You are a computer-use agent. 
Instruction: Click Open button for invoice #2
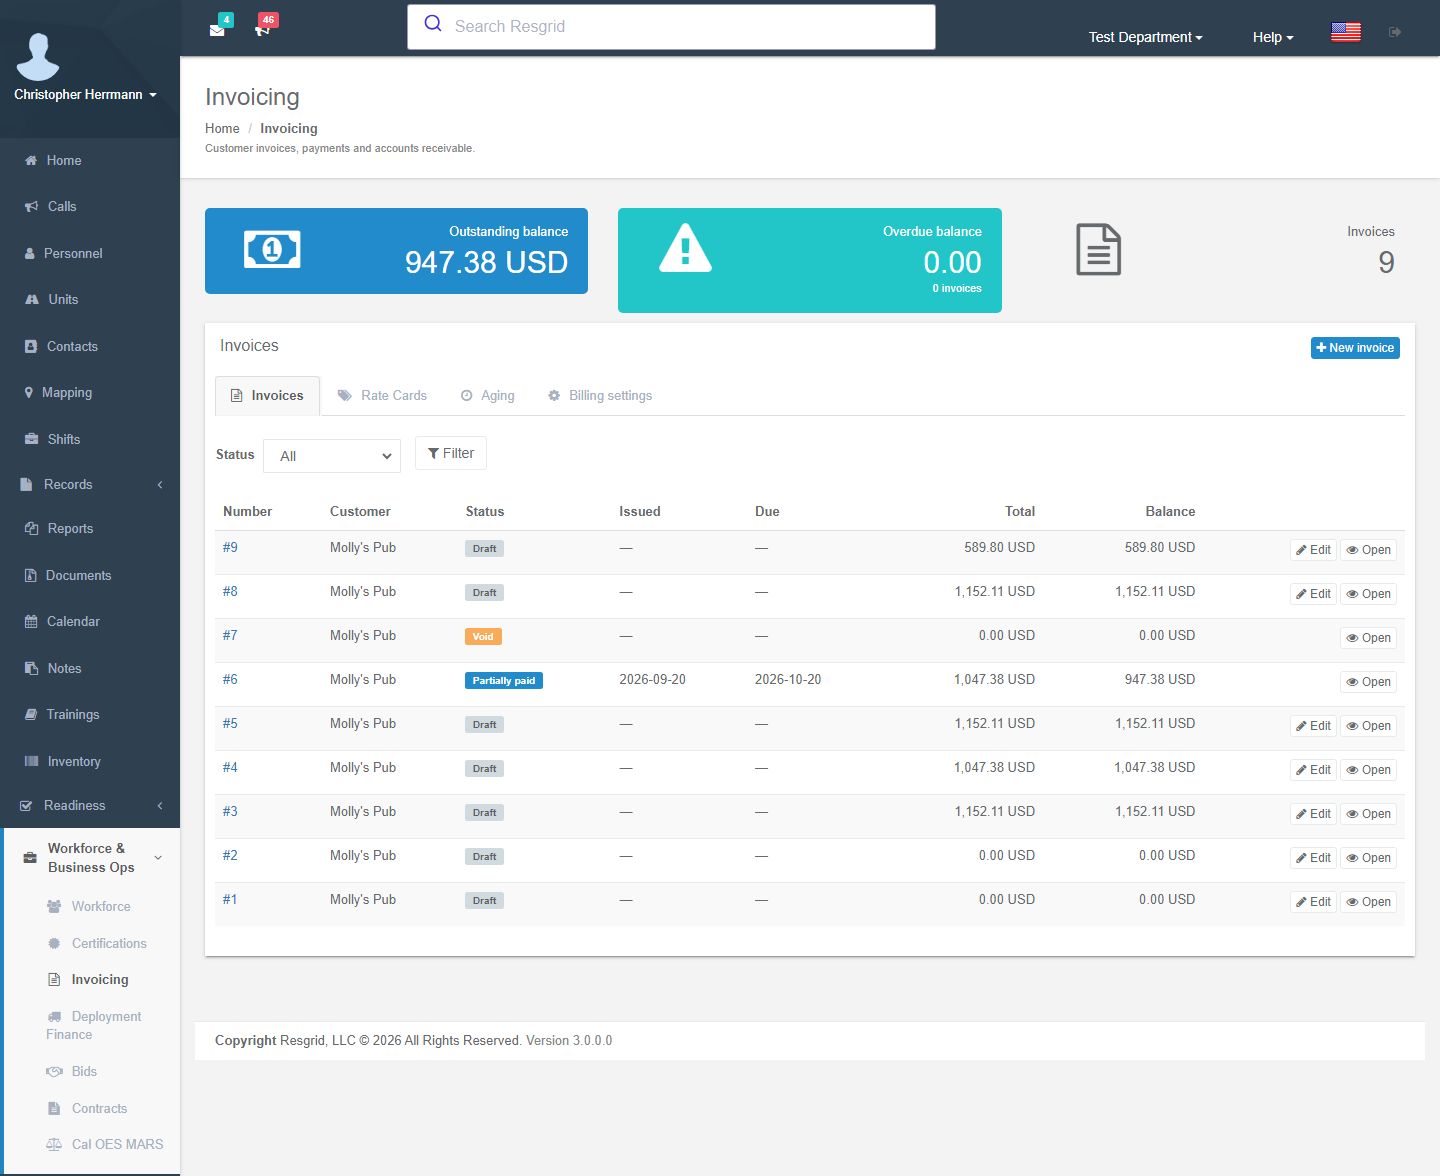(x=1368, y=858)
